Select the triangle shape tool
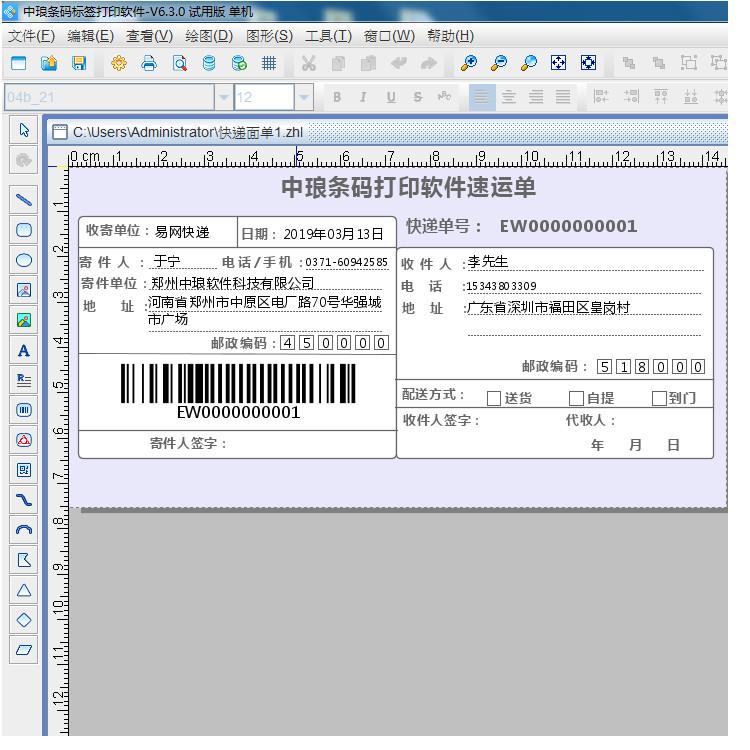 [x=24, y=590]
